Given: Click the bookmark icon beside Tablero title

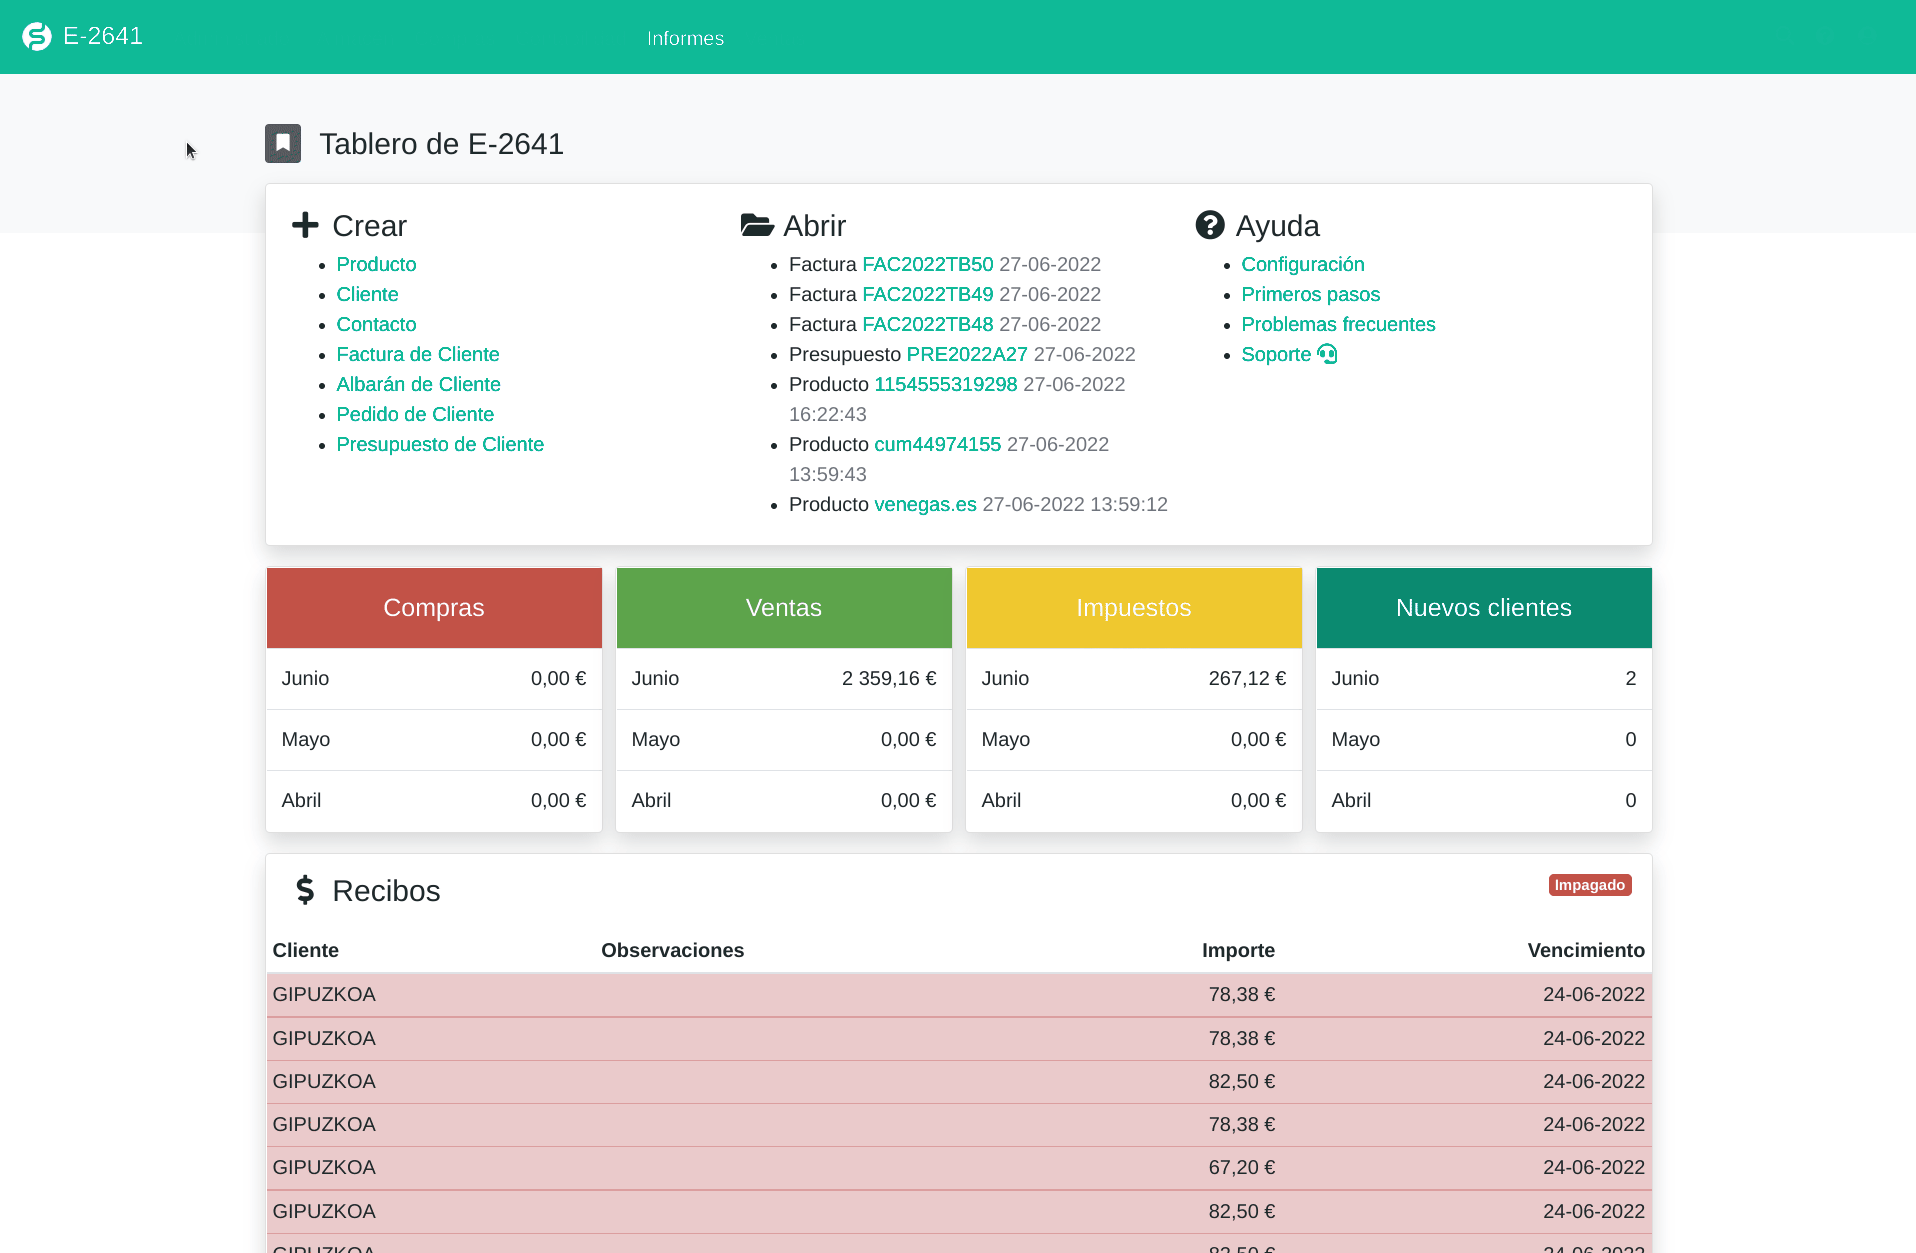Looking at the screenshot, I should 283,144.
